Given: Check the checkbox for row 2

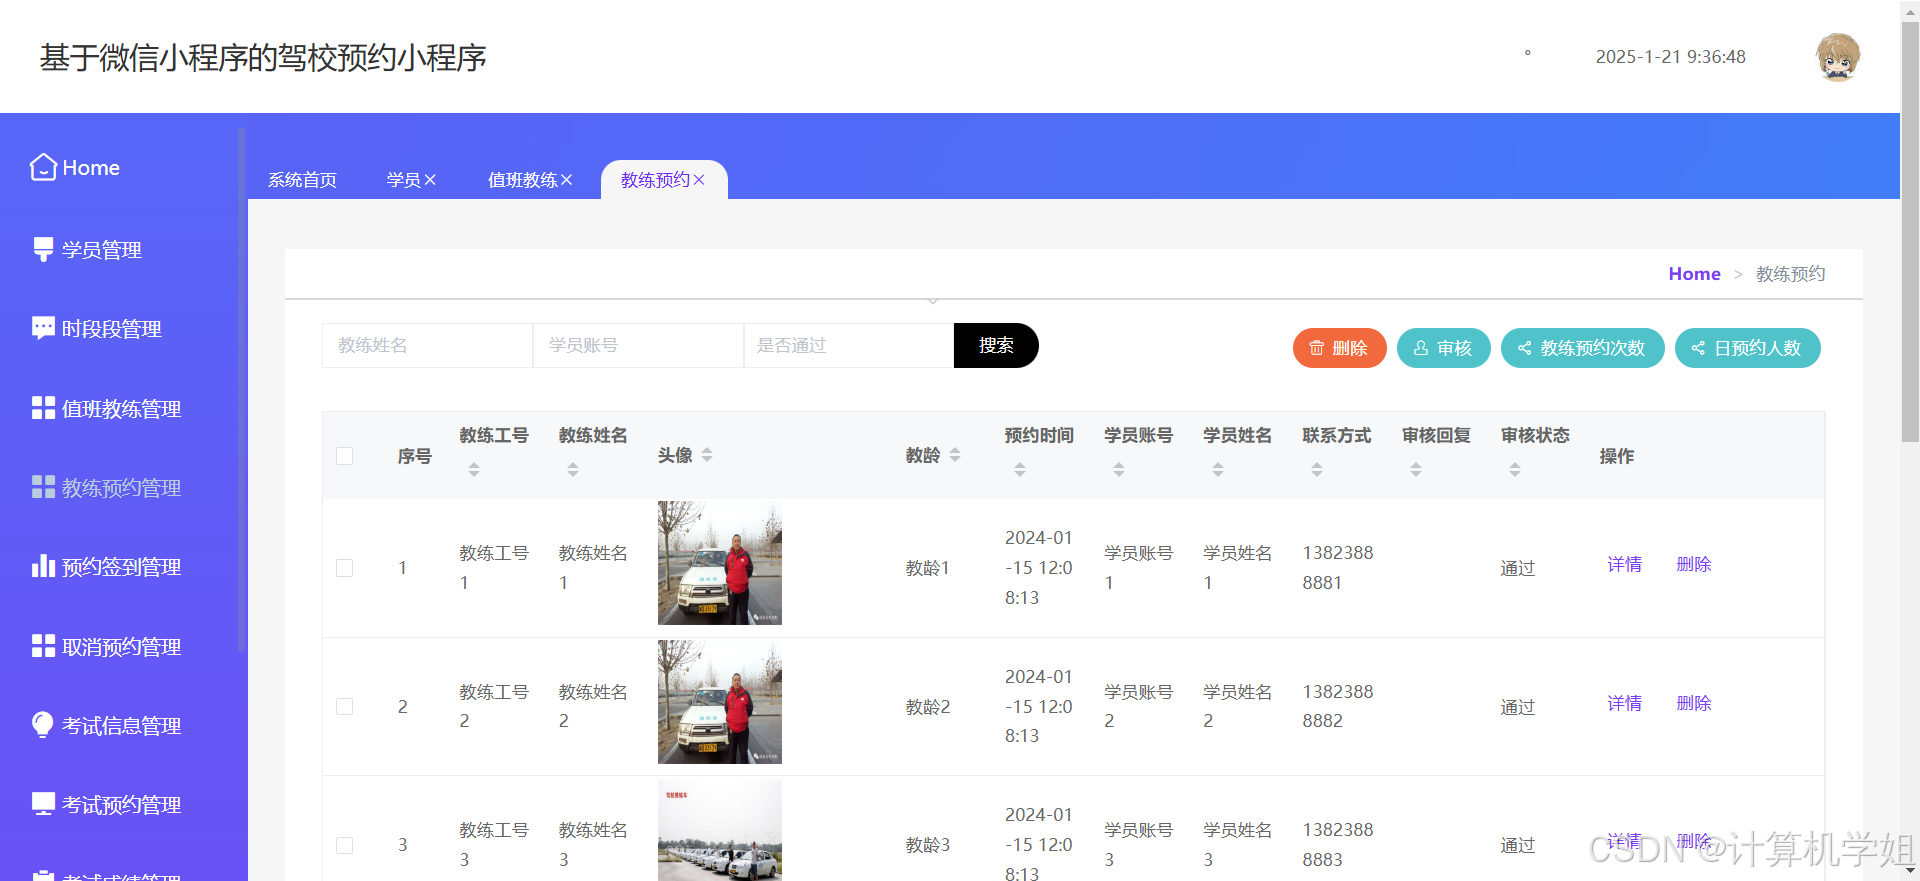Looking at the screenshot, I should (345, 707).
